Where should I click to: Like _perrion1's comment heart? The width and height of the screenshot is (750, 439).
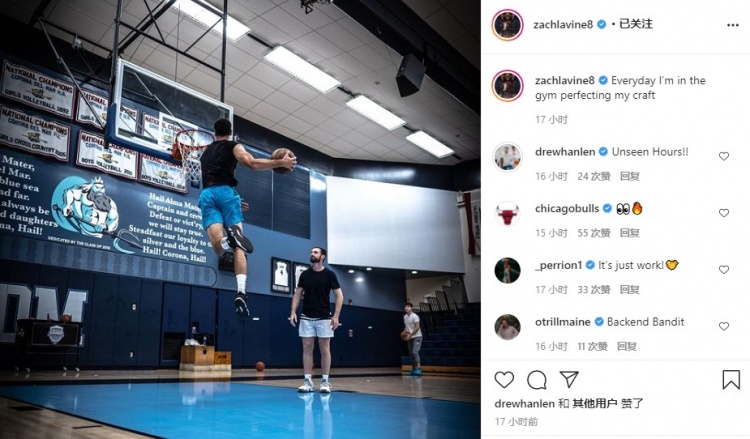pyautogui.click(x=724, y=270)
